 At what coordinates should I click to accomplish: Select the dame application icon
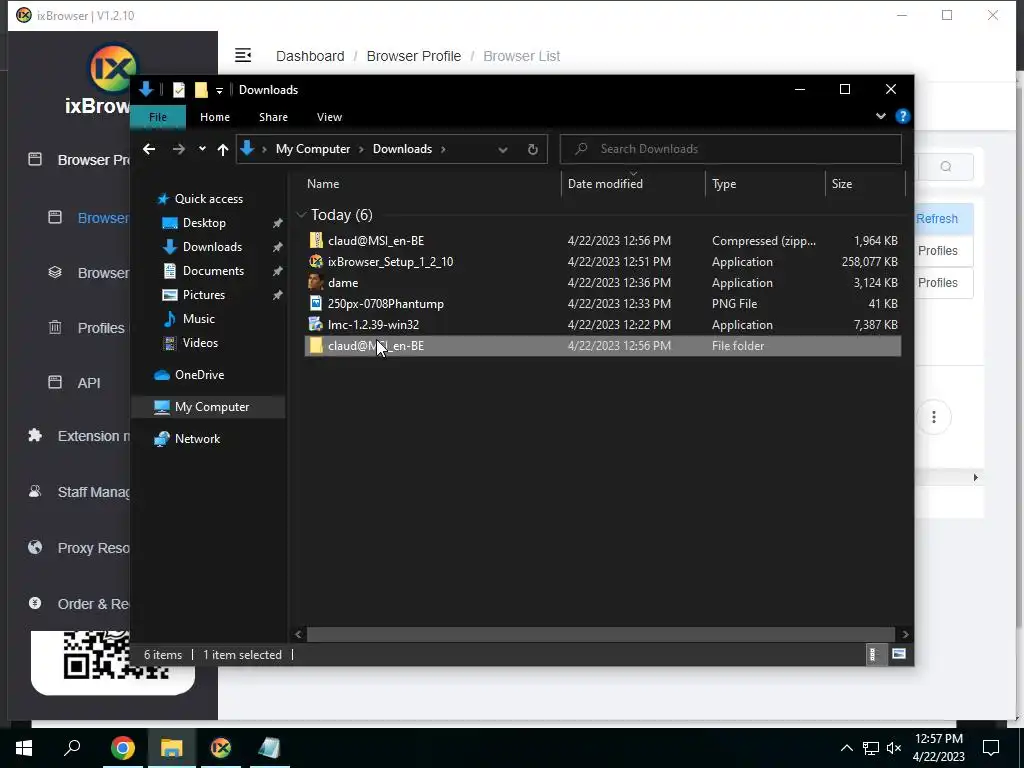coord(316,283)
